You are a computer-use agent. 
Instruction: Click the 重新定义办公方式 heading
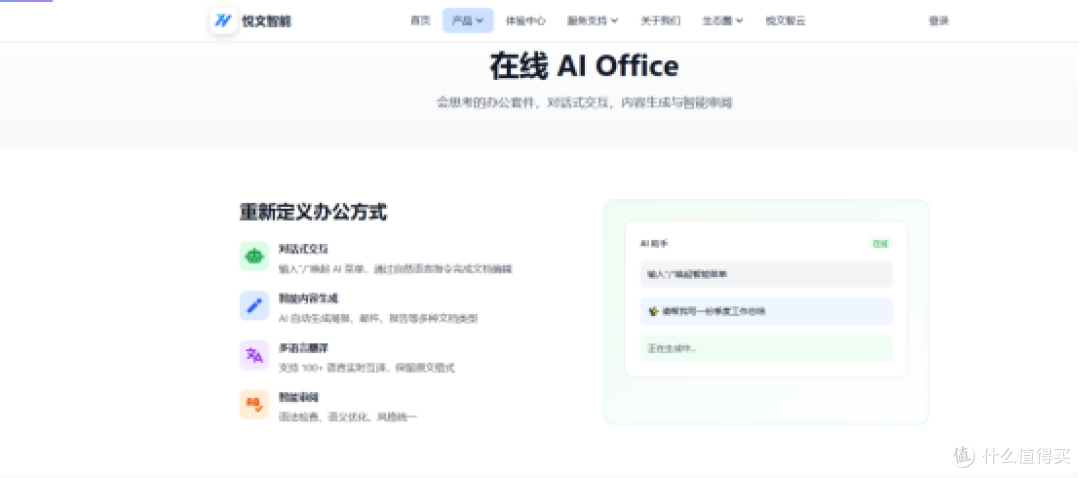(313, 212)
